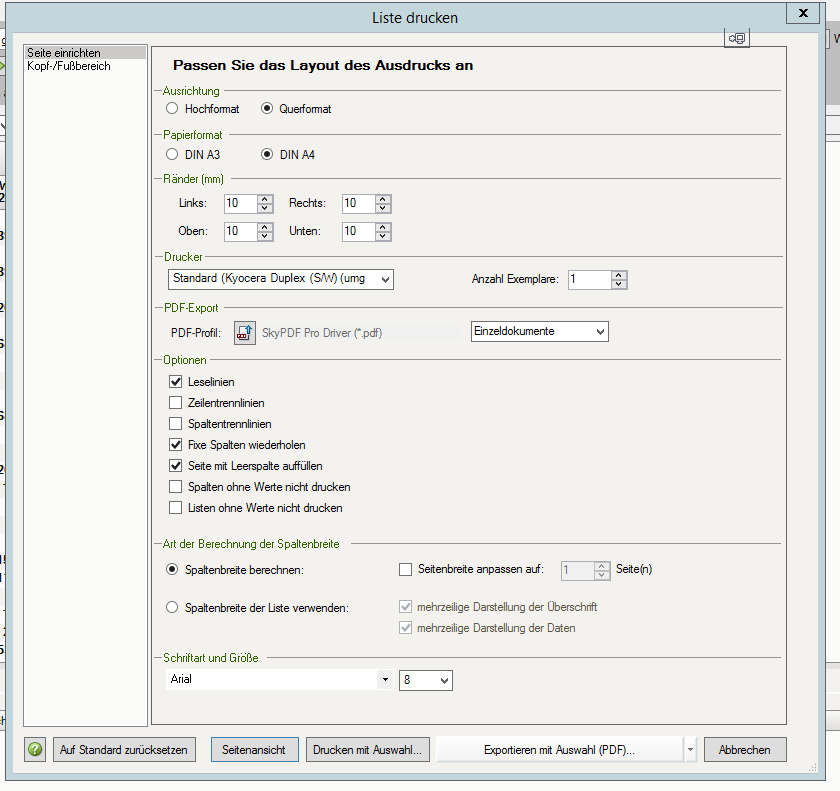Click the Links margin input field
Screen dimensions: 840x791
(x=241, y=204)
